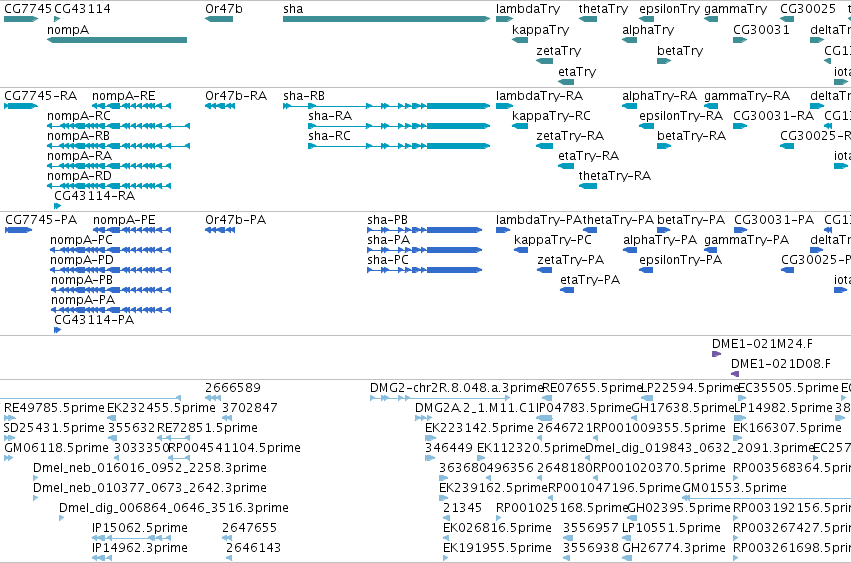Image resolution: width=851 pixels, height=563 pixels.
Task: Select the CG30031 gene label
Action: [x=761, y=29]
